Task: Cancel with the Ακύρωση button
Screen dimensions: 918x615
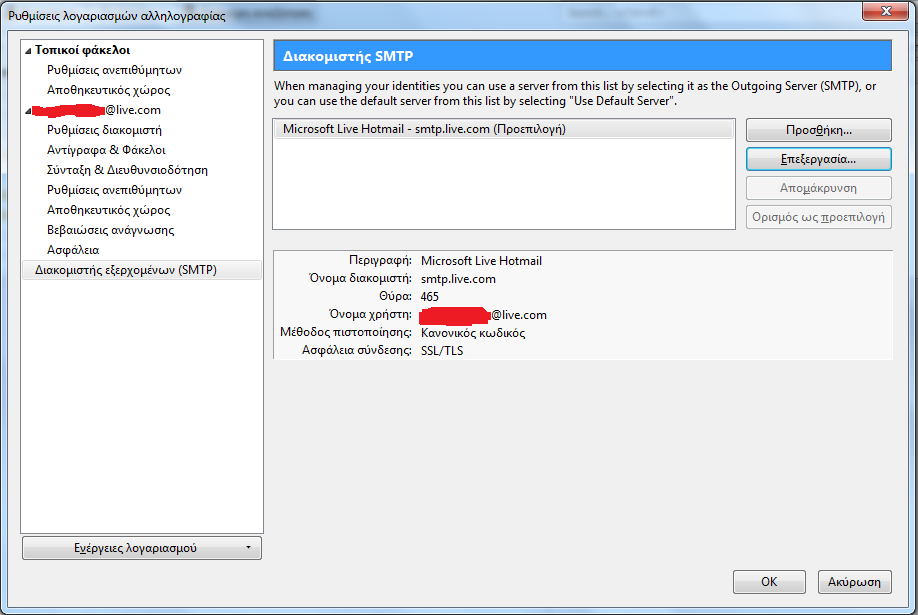Action: (x=854, y=582)
